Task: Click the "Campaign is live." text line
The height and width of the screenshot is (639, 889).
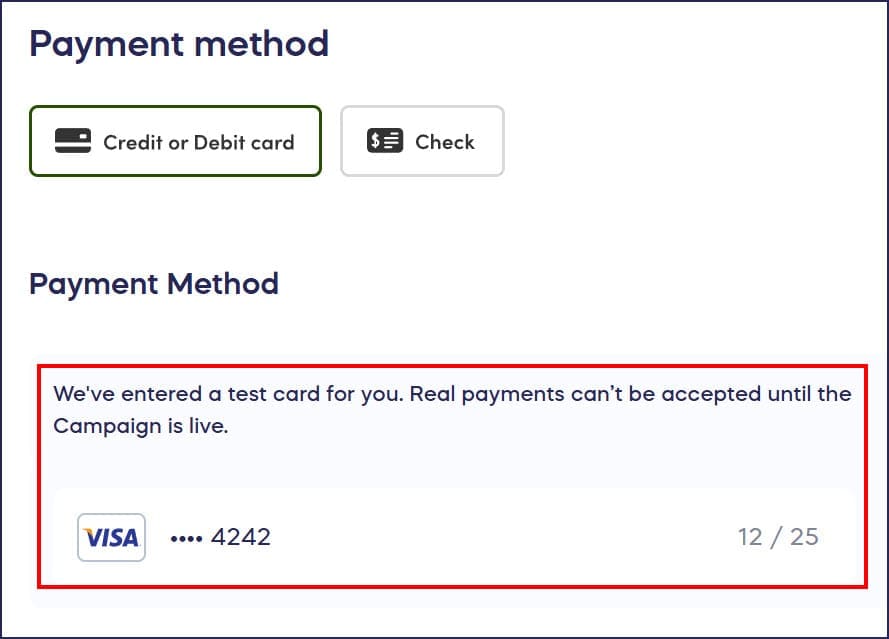Action: 141,425
